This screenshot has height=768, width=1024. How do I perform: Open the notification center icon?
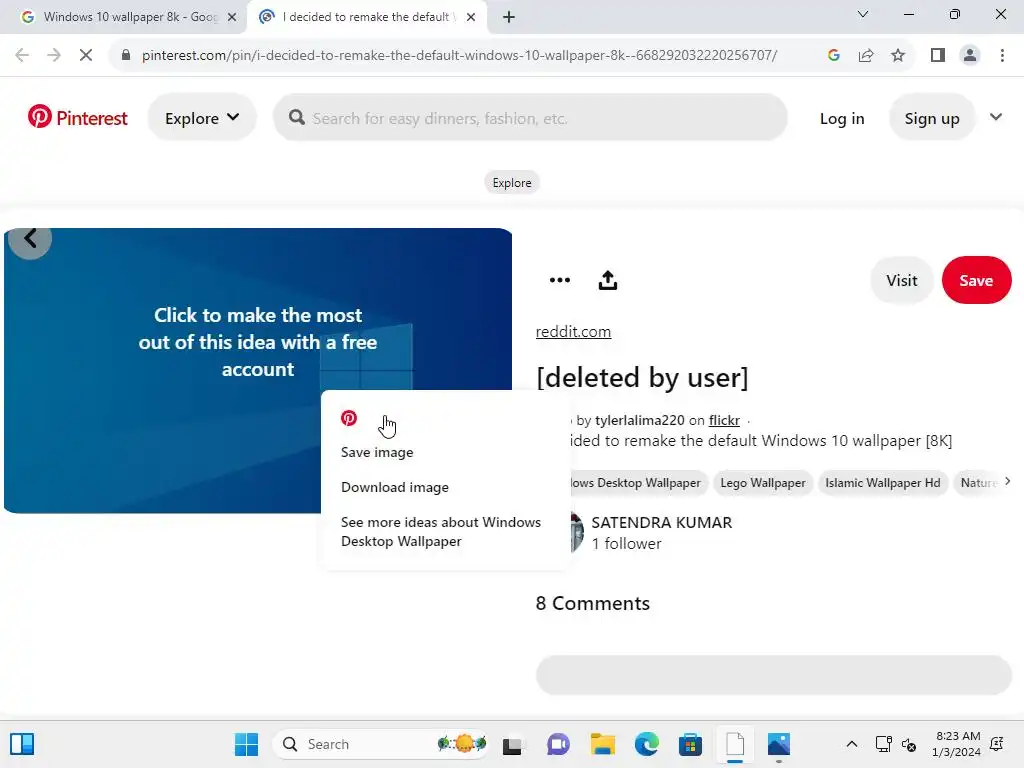pos(997,744)
